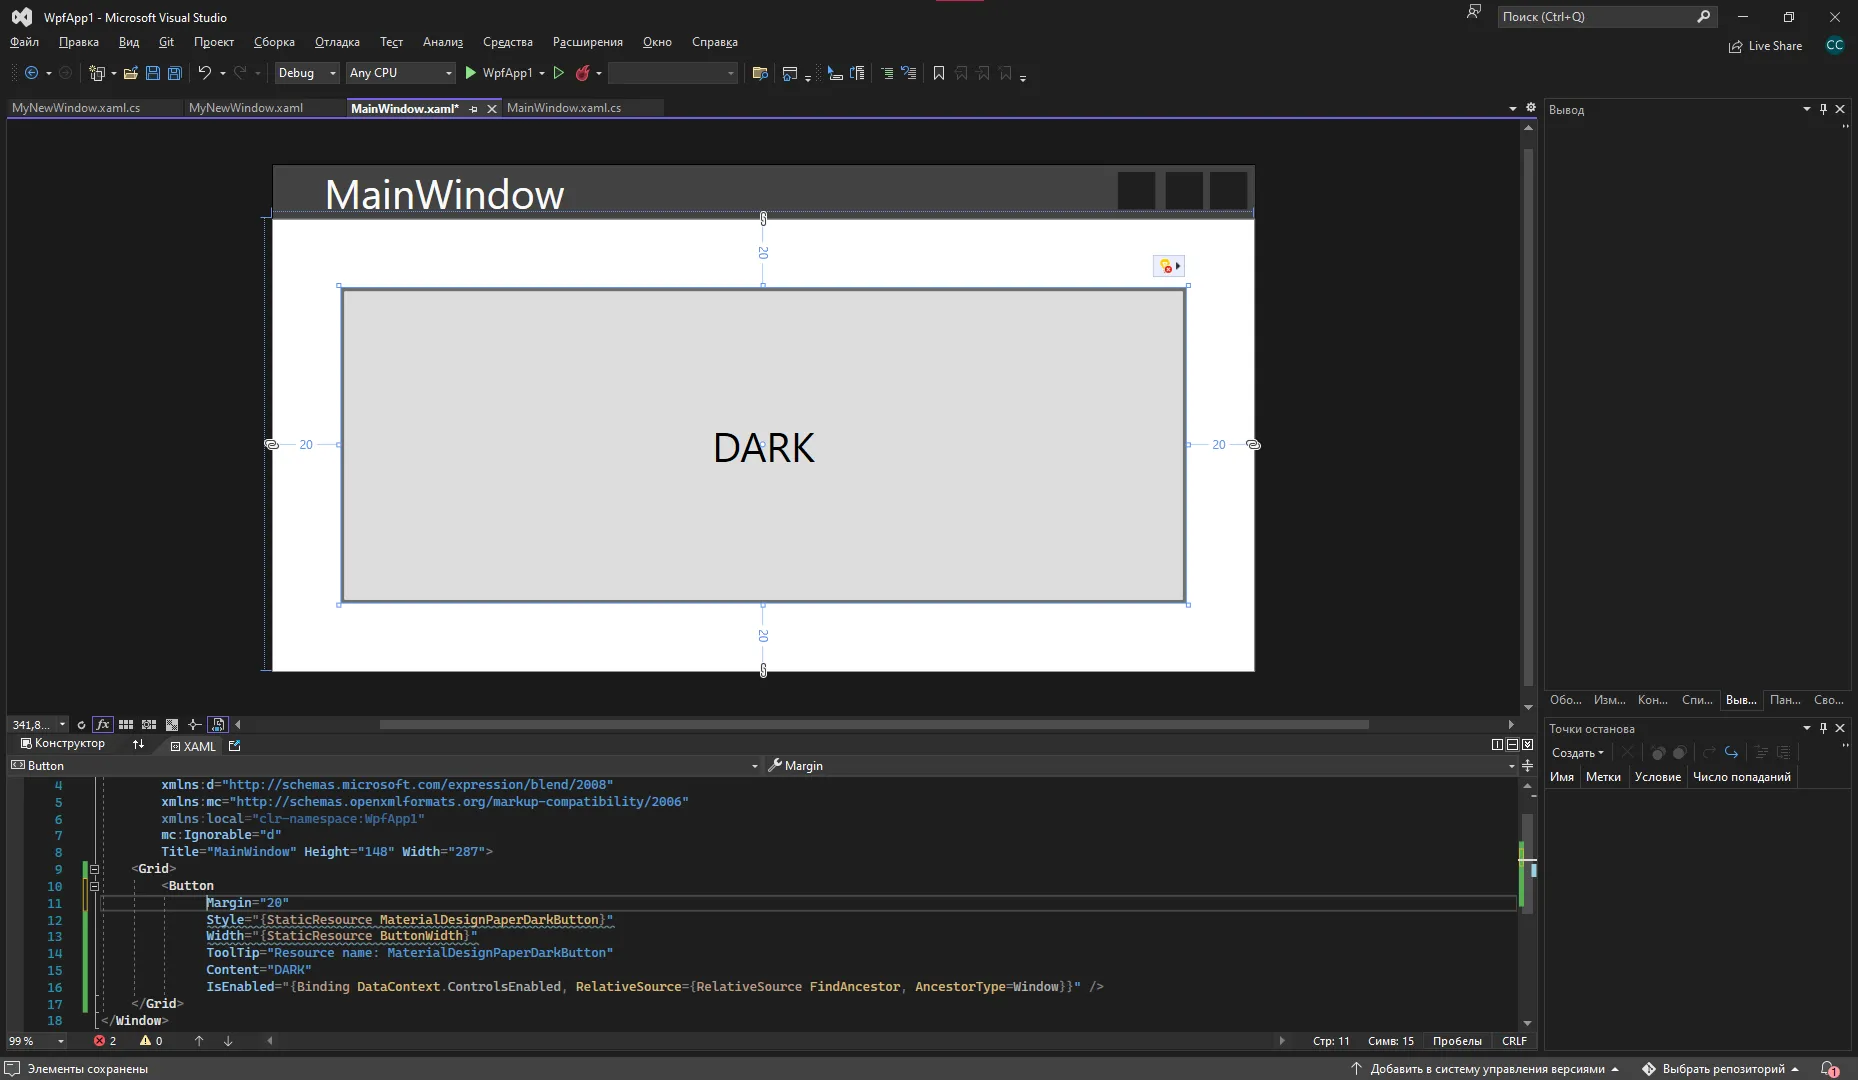
Task: Click the bookmark toggle icon in toolbar
Action: [938, 73]
